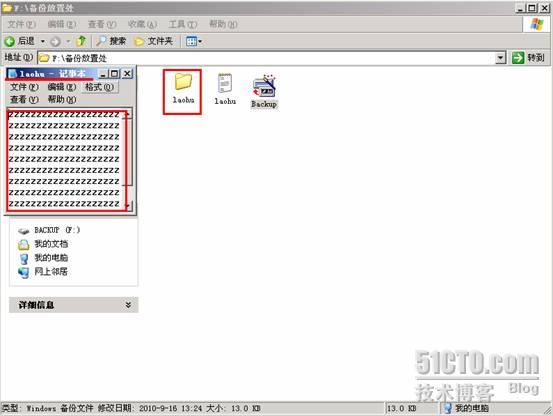The height and width of the screenshot is (416, 553).
Task: Close the laohu Notepad window
Action: (127, 74)
